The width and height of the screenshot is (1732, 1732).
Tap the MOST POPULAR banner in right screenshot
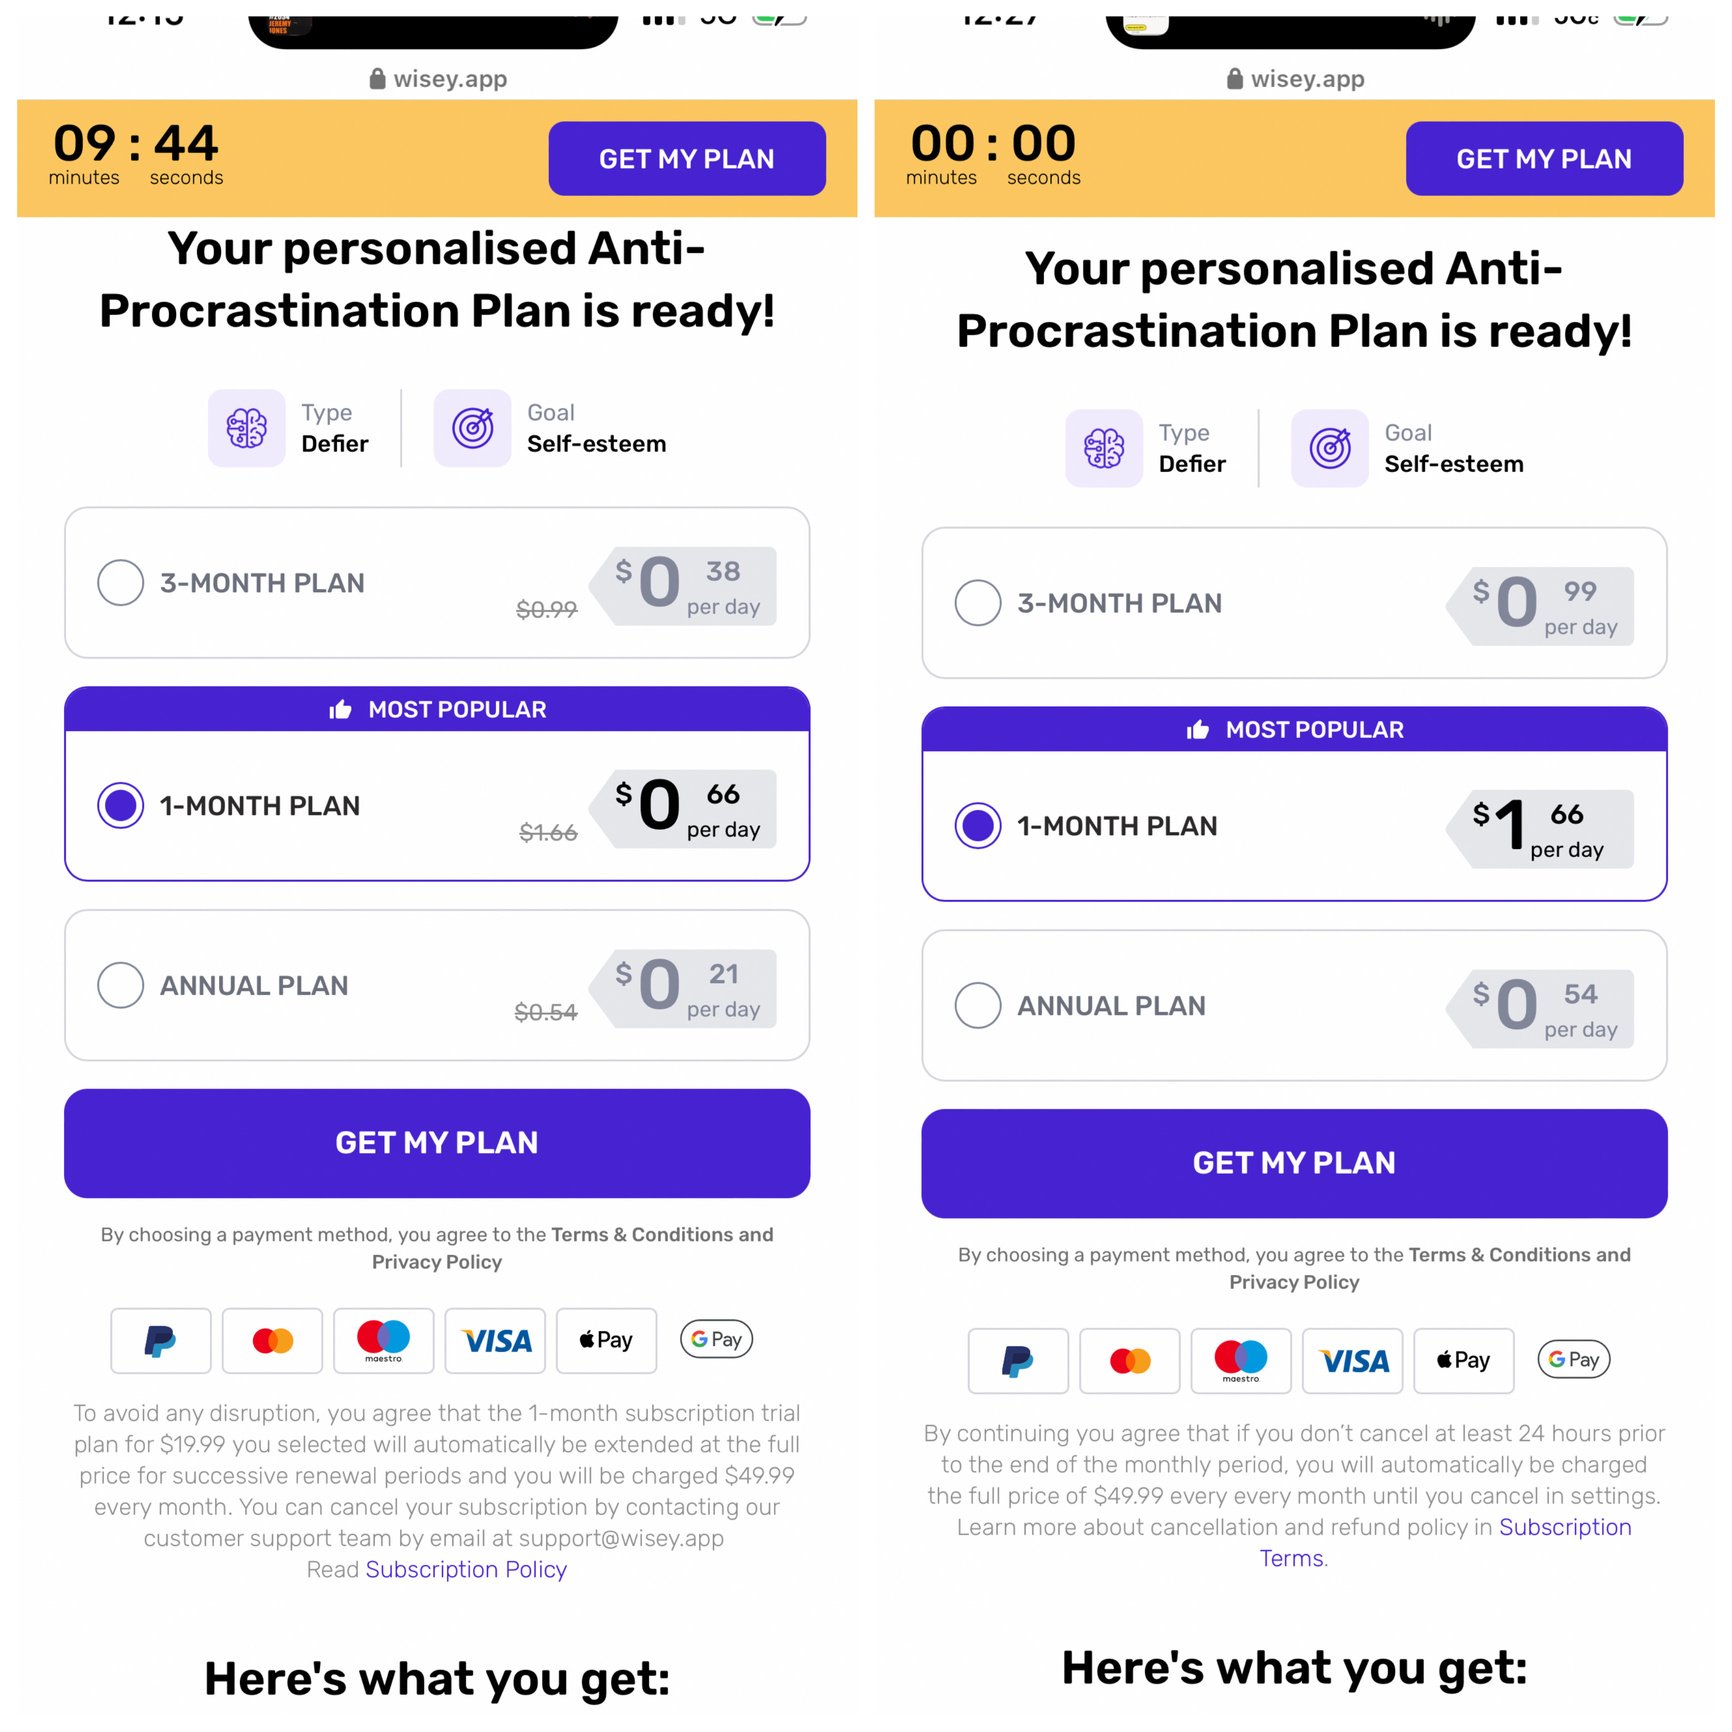[1294, 730]
